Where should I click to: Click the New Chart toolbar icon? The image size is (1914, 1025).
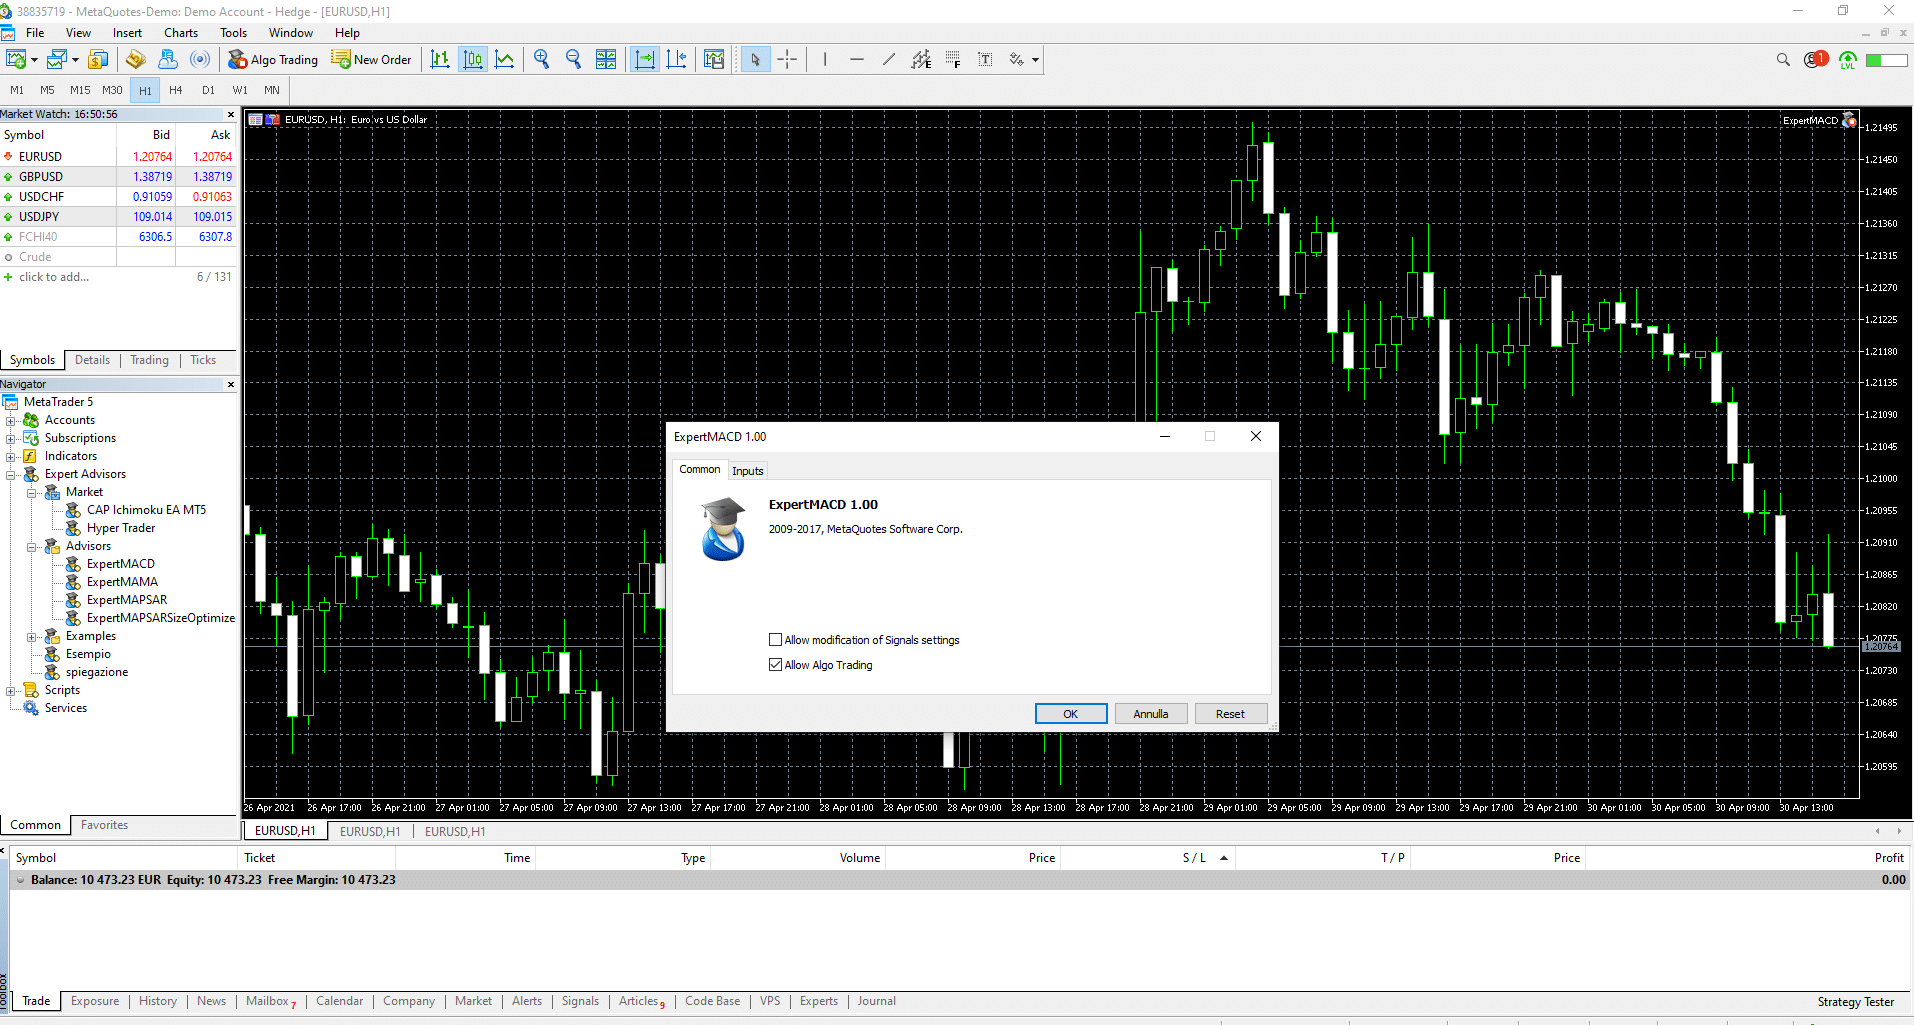(x=15, y=60)
